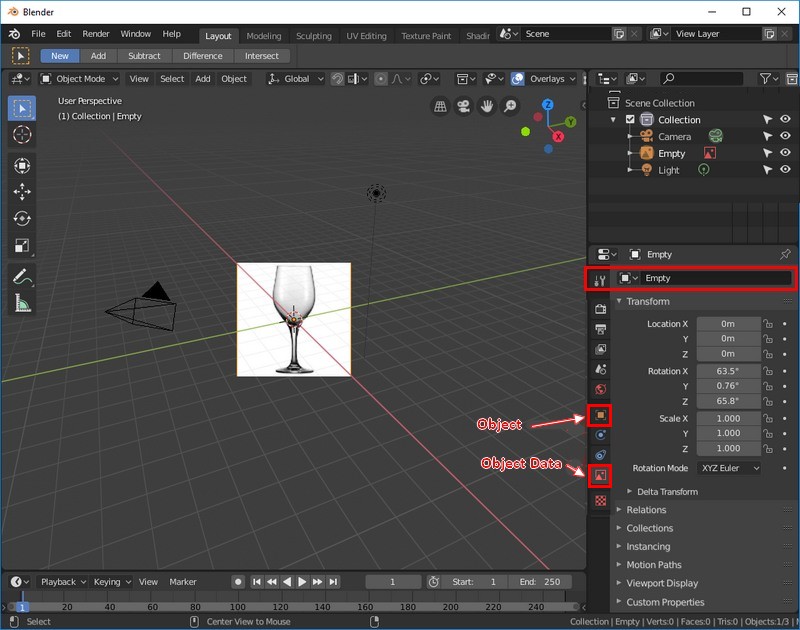Open the Object Mode dropdown

(80, 79)
